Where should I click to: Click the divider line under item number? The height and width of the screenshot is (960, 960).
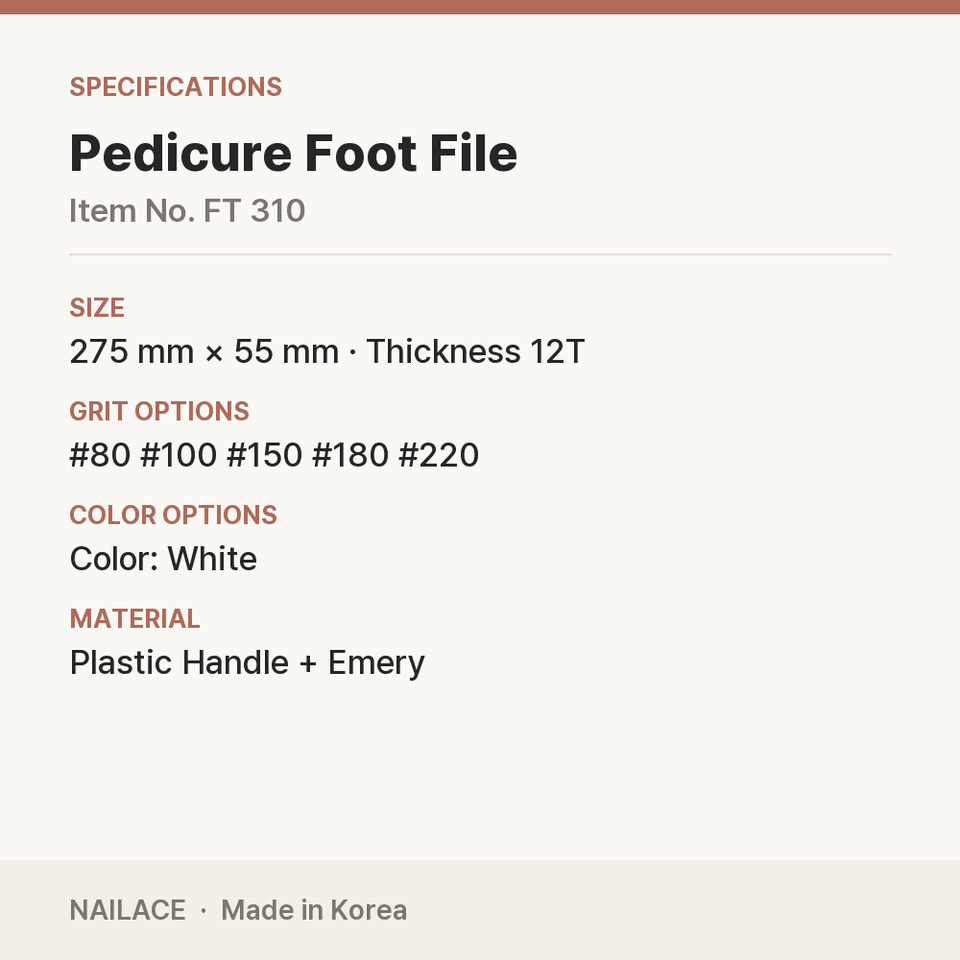point(480,254)
